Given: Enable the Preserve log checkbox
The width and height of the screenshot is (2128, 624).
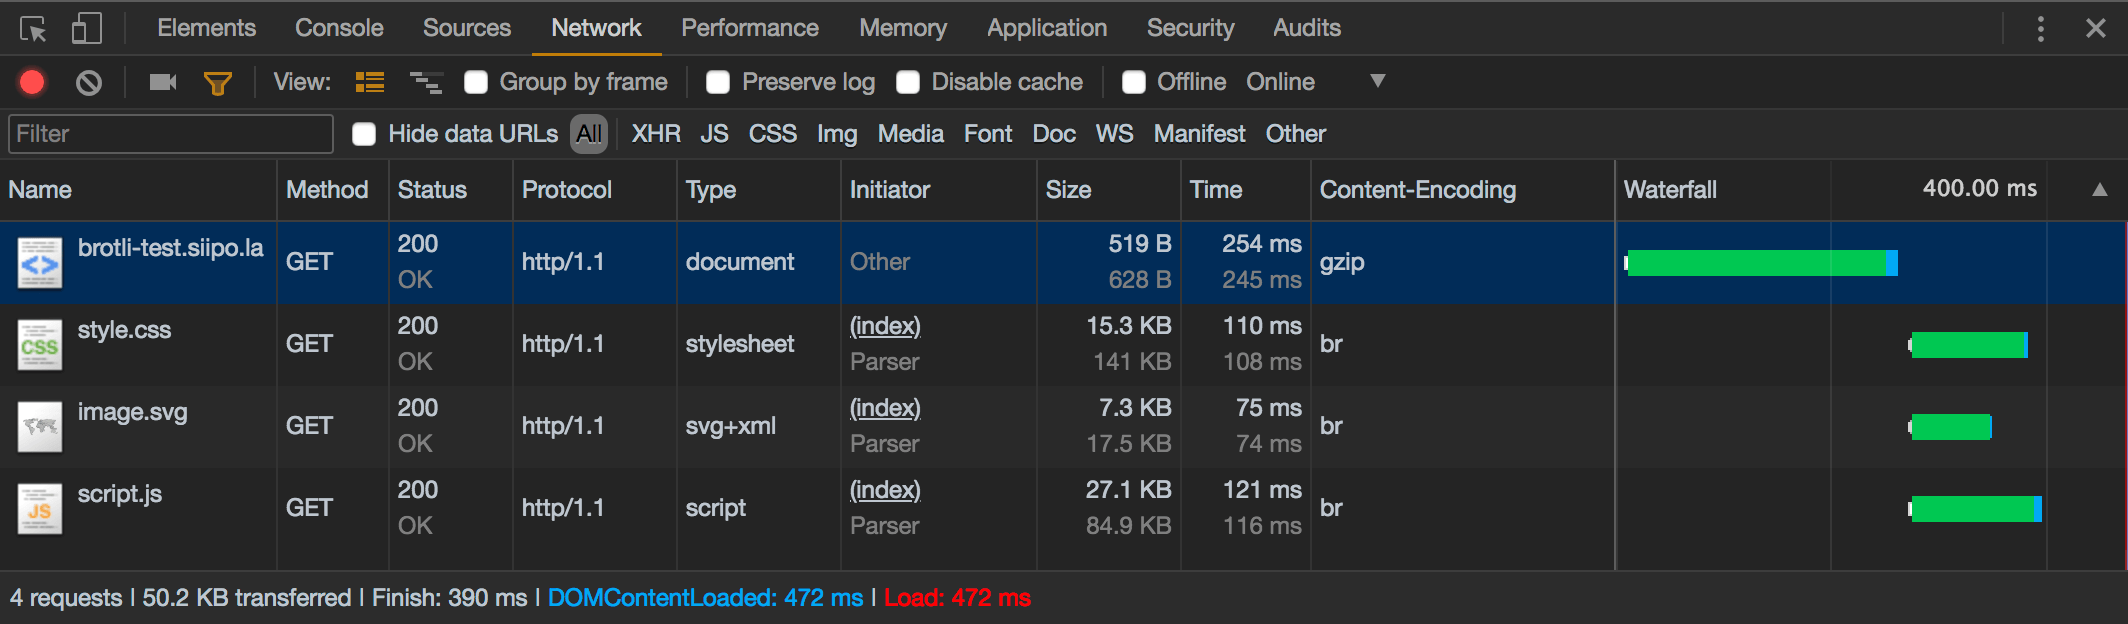Looking at the screenshot, I should (718, 82).
